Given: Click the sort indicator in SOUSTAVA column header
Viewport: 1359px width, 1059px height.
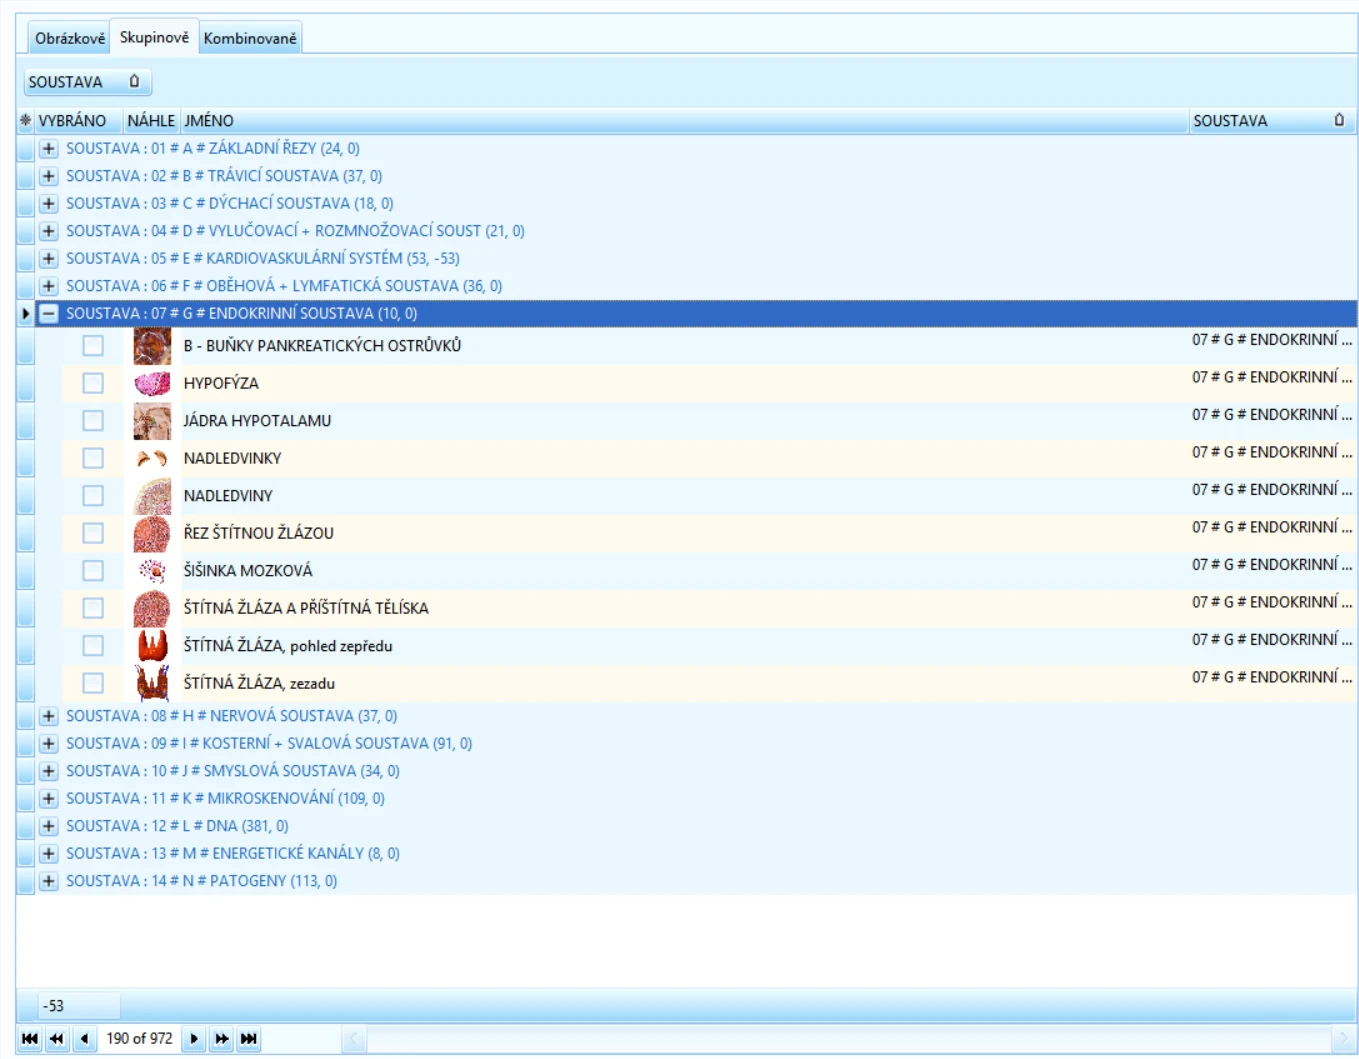Looking at the screenshot, I should (1339, 120).
